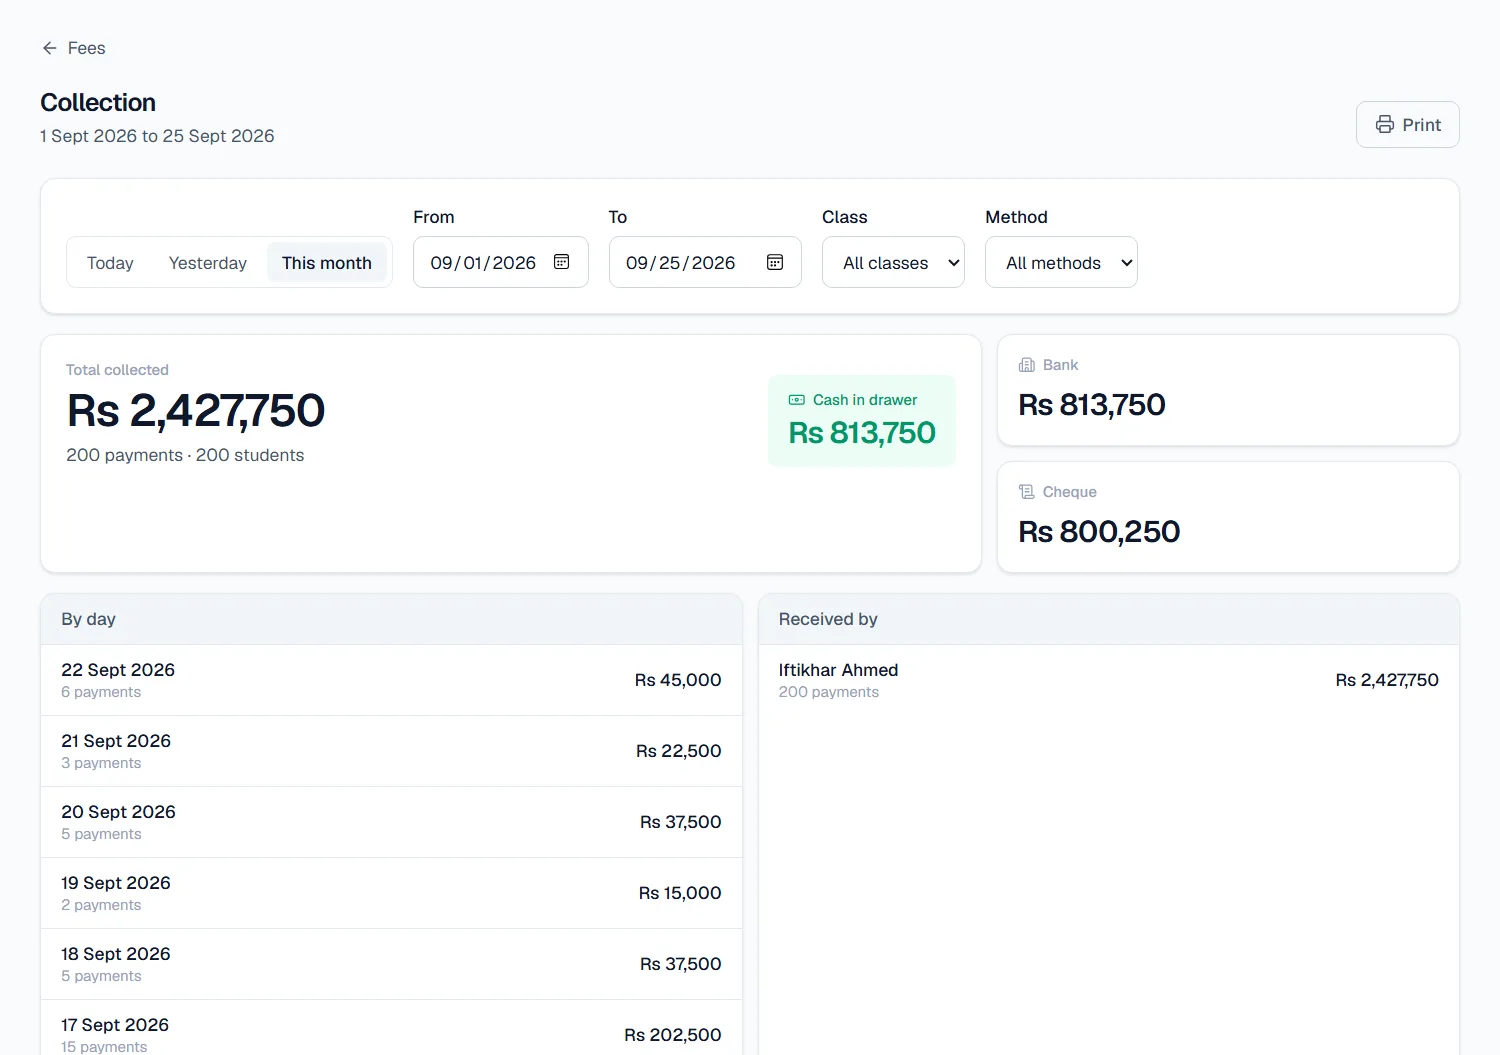This screenshot has height=1055, width=1500.
Task: Click the 17 Sept 2026 row date
Action: pyautogui.click(x=115, y=1025)
